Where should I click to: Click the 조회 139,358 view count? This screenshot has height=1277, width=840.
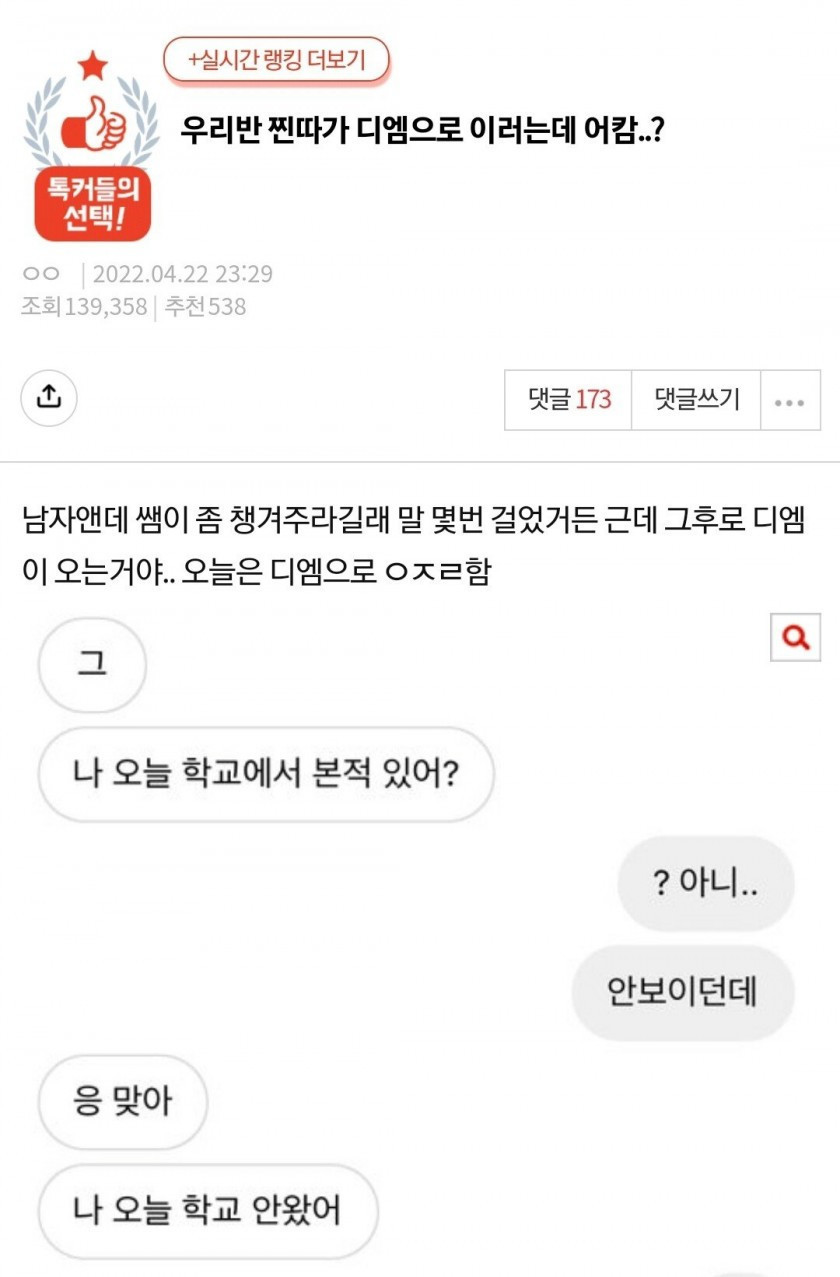click(x=84, y=306)
